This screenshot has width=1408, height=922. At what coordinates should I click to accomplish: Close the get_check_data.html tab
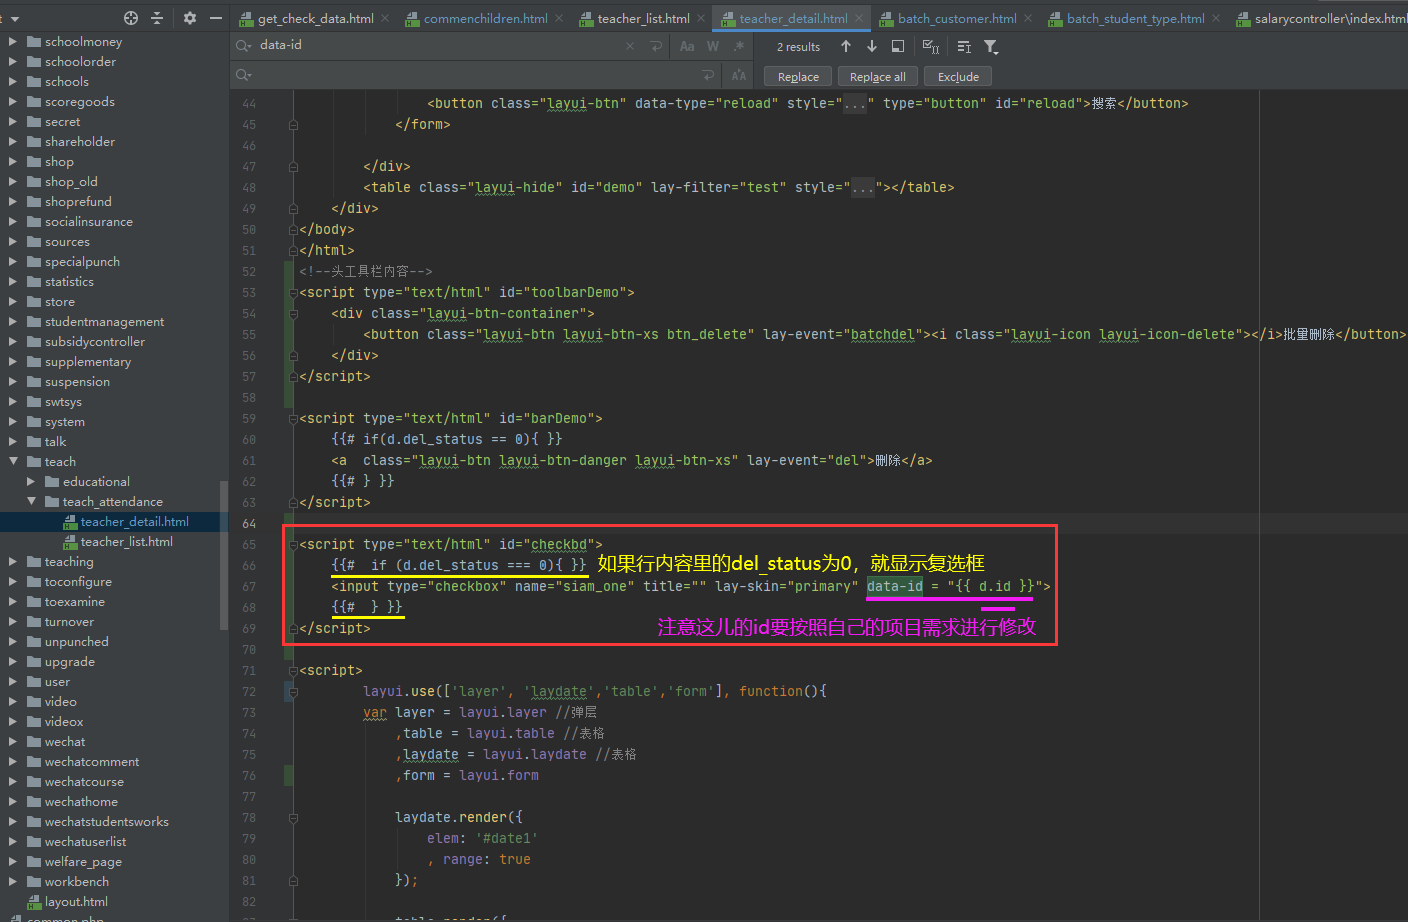point(387,18)
